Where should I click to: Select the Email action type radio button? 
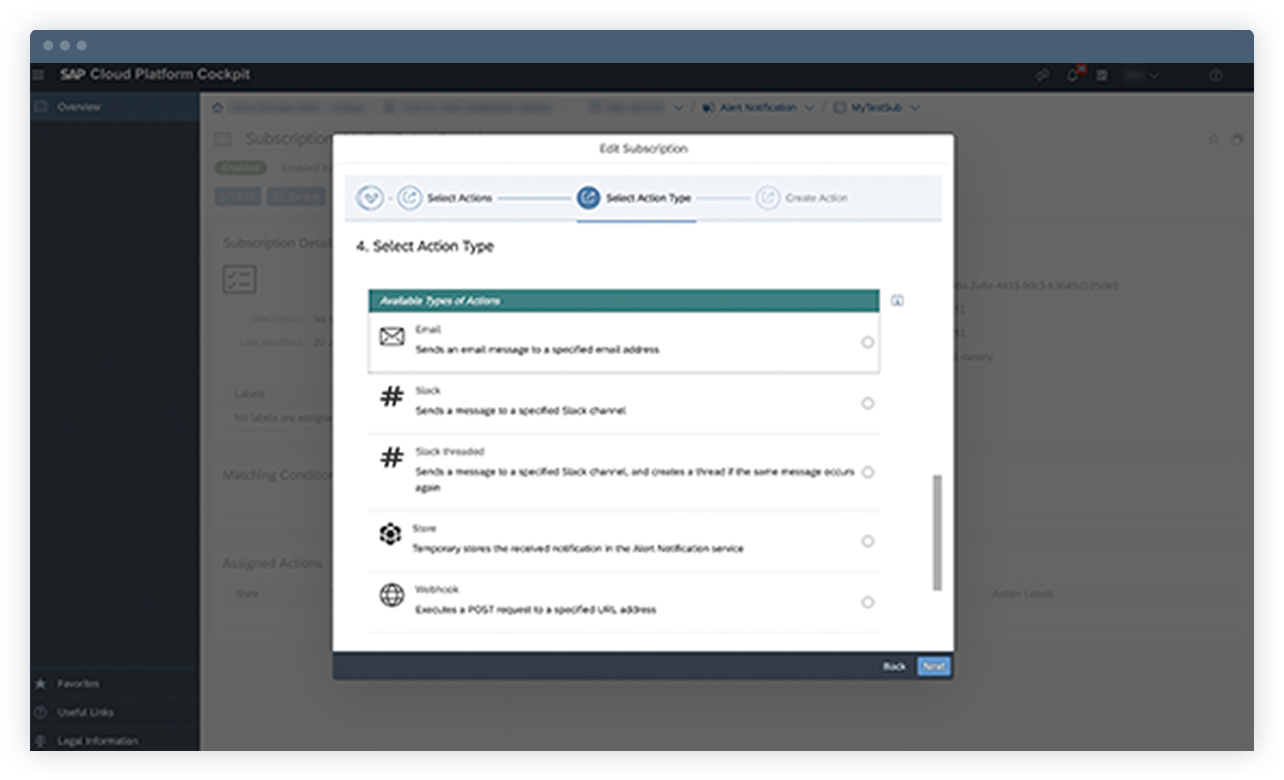click(x=867, y=341)
